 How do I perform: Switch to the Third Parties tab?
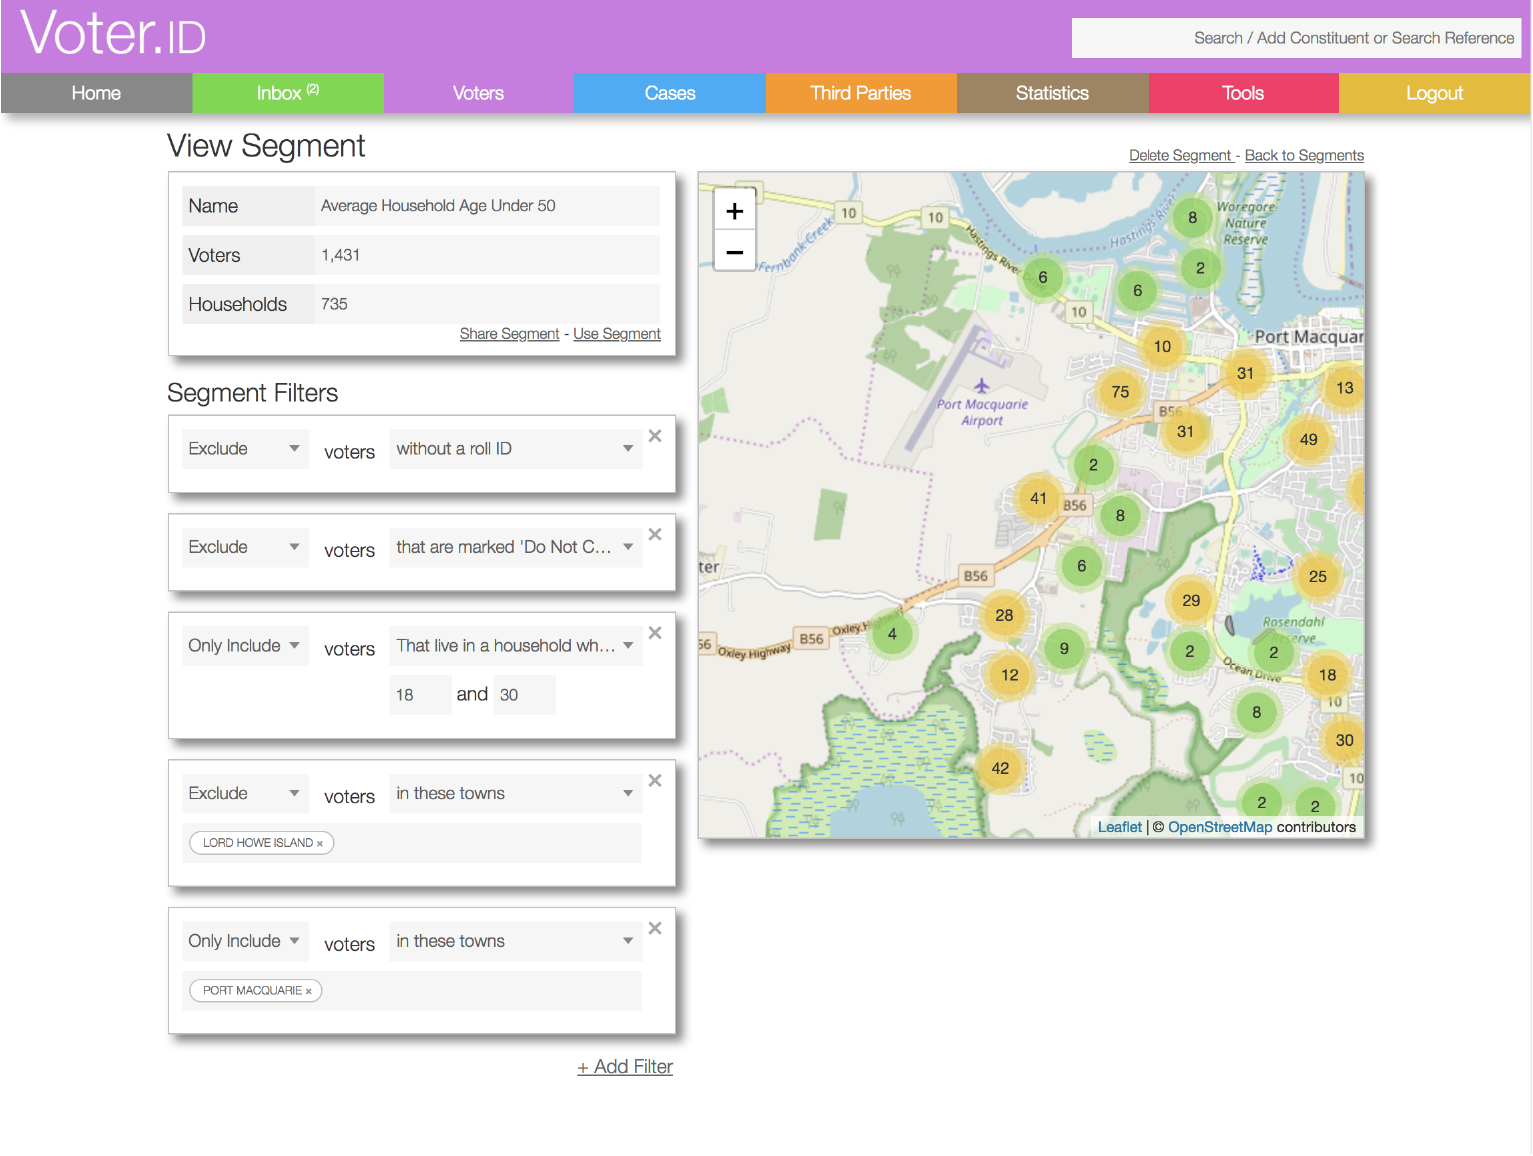point(860,93)
